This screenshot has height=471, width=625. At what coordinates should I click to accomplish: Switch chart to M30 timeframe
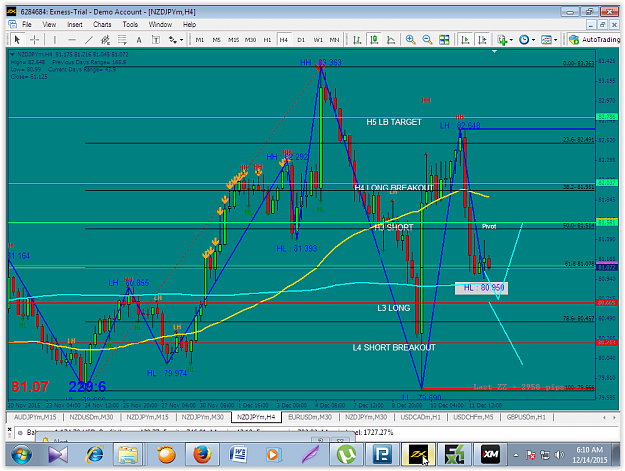click(250, 39)
